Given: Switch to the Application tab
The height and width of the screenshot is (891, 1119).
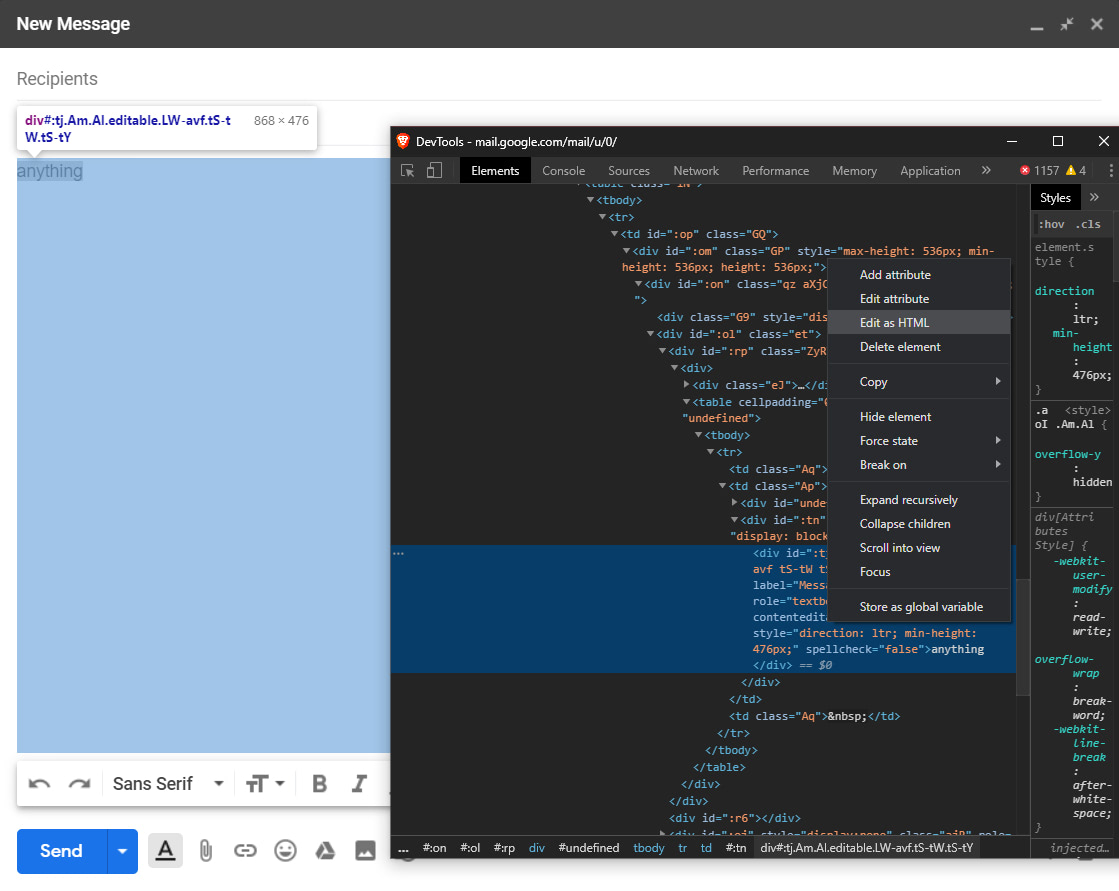Looking at the screenshot, I should (x=930, y=170).
